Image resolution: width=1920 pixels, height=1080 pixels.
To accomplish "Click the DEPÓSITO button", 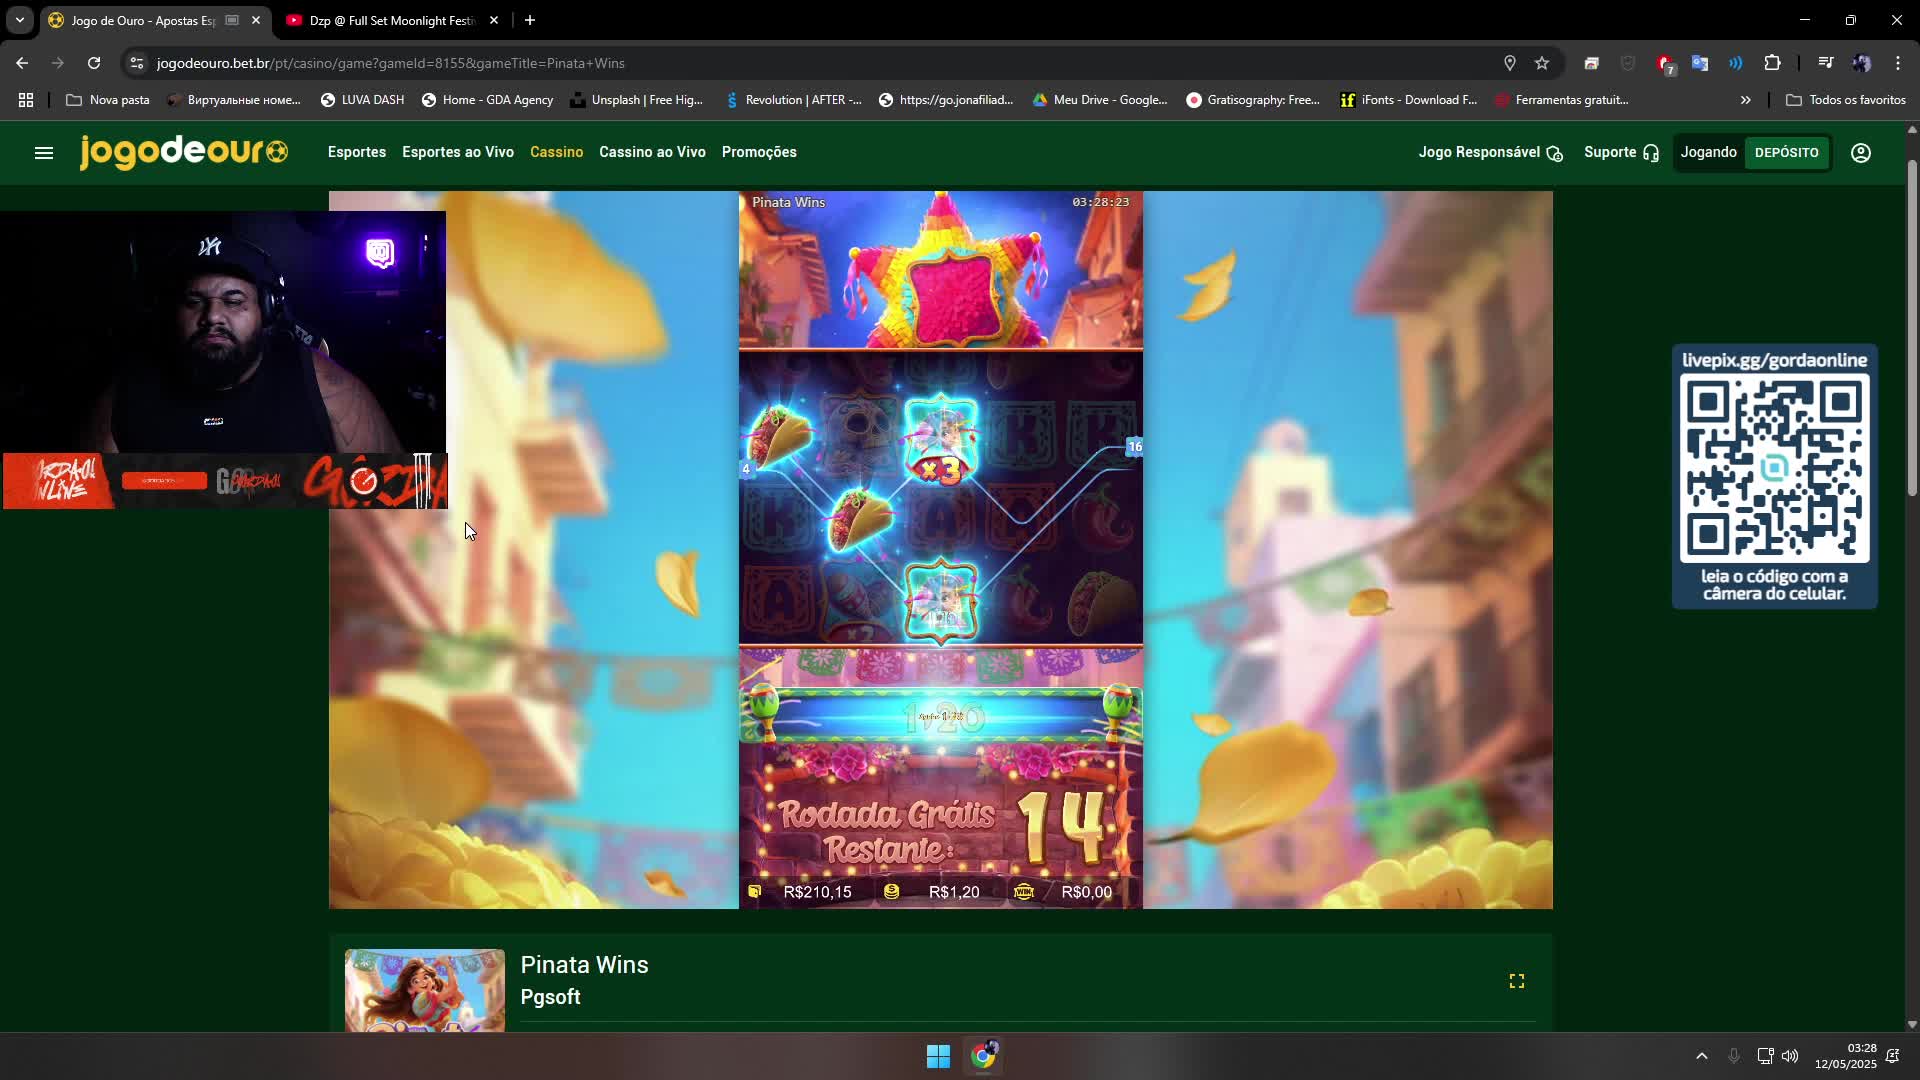I will click(x=1787, y=153).
